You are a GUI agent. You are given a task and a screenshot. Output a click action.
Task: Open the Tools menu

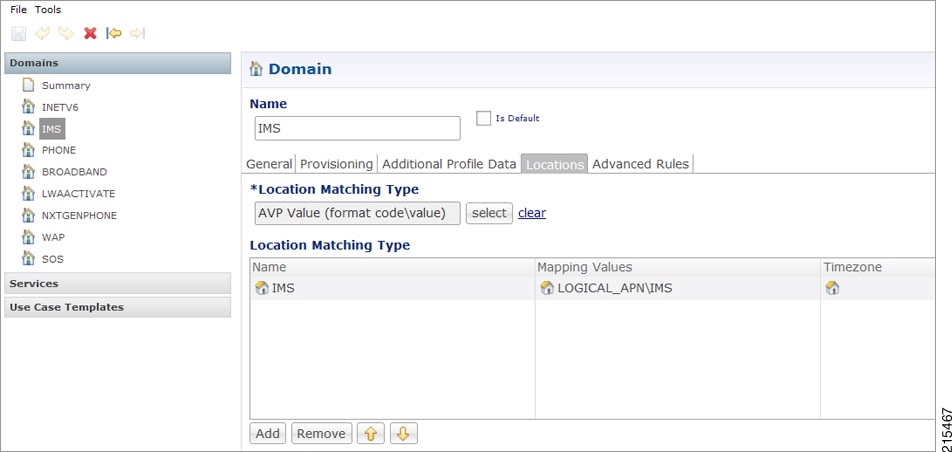[x=48, y=10]
